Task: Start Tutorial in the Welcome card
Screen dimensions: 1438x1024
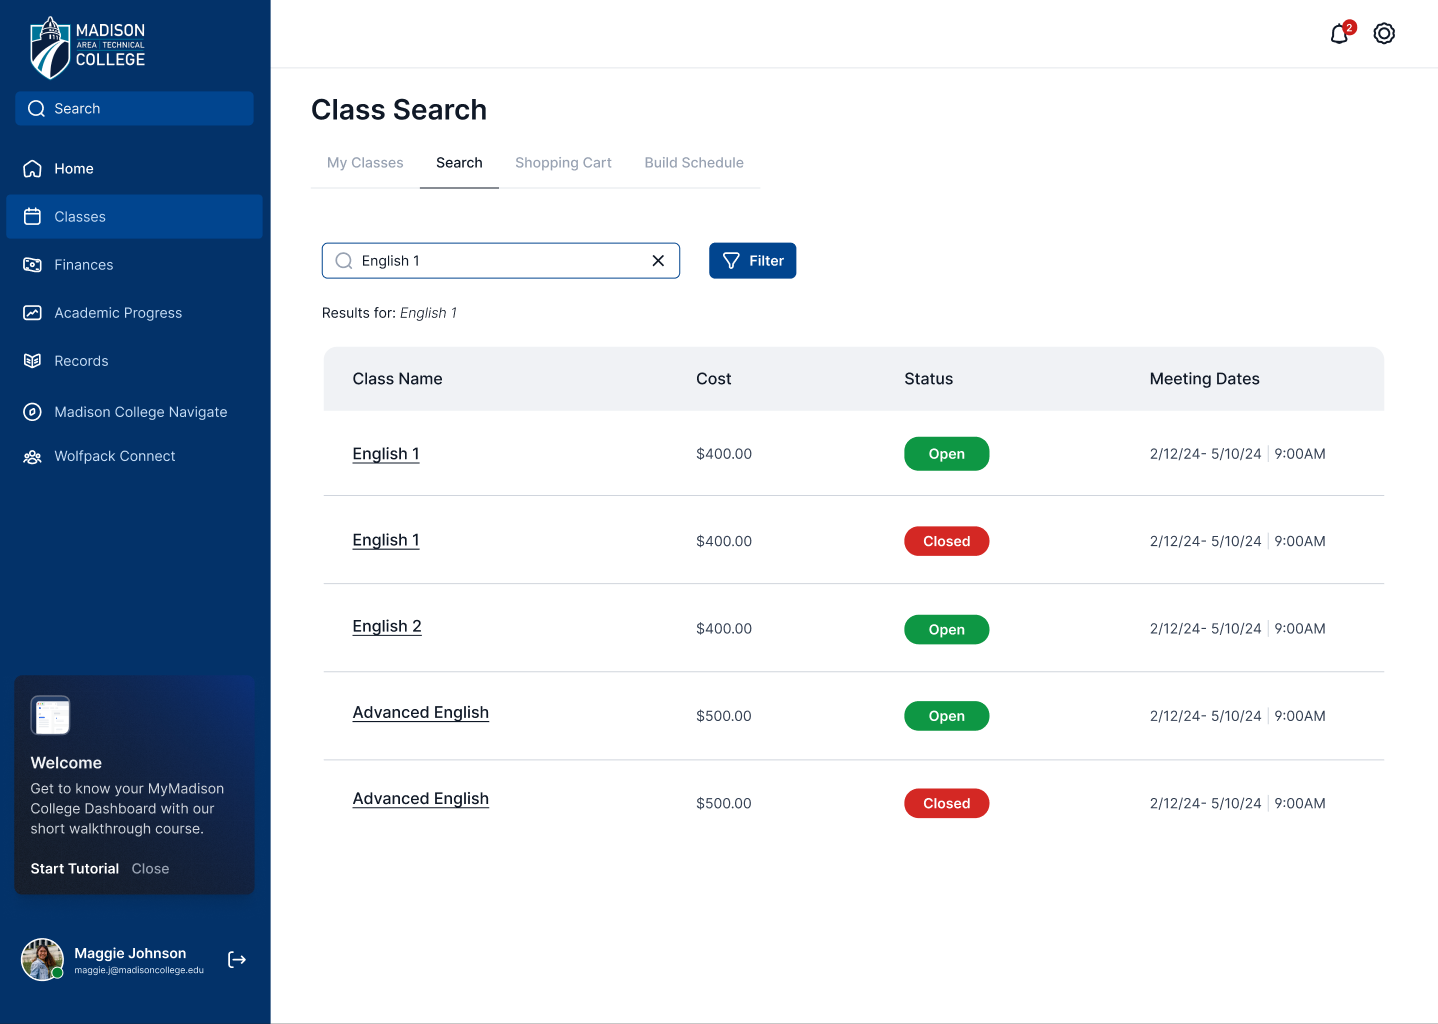Action: pyautogui.click(x=75, y=869)
